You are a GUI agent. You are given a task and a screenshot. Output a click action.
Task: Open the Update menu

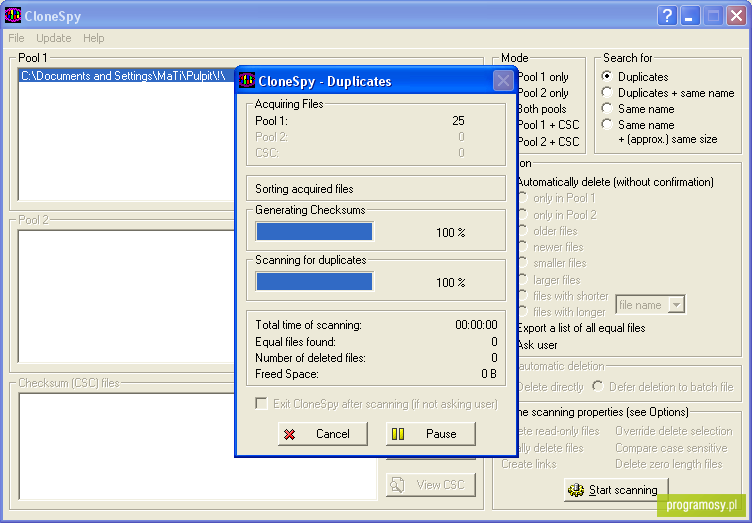[54, 38]
